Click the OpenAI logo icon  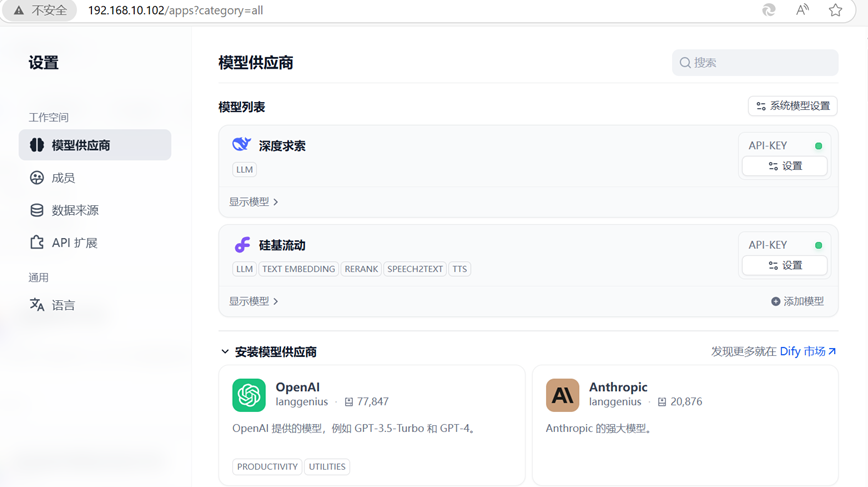(x=249, y=395)
